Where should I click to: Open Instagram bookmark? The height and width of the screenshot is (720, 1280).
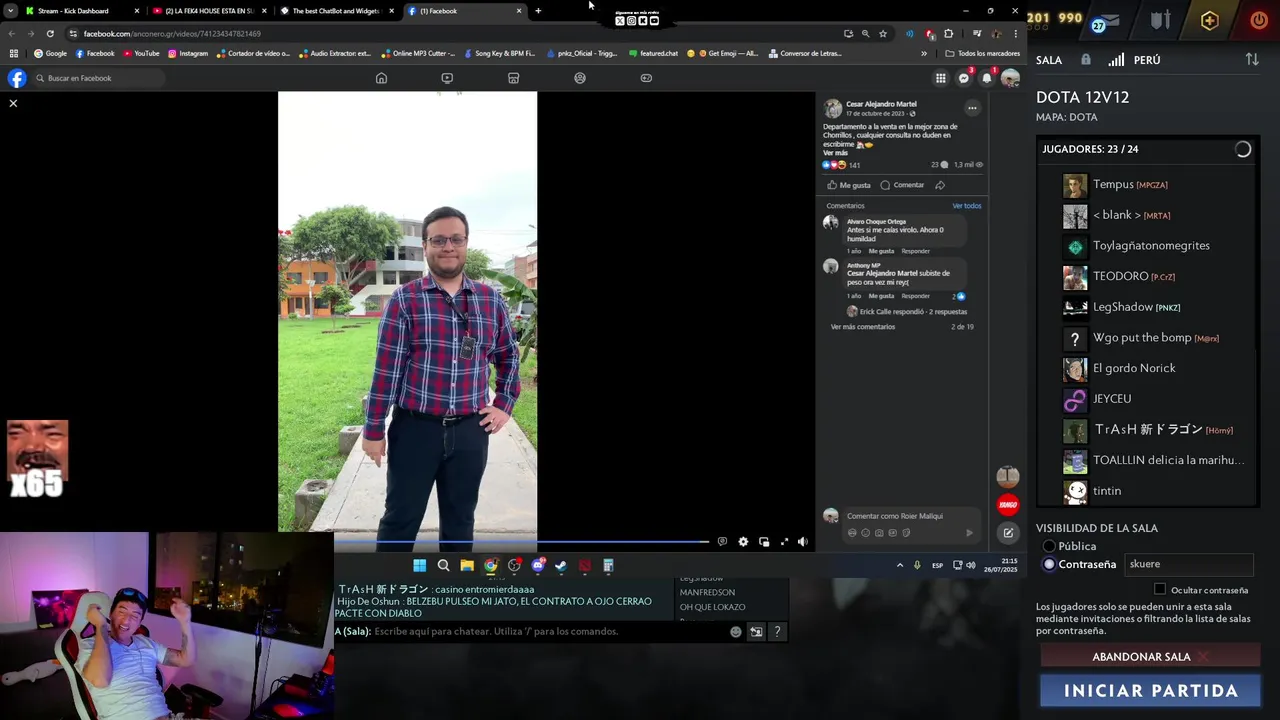pos(188,53)
